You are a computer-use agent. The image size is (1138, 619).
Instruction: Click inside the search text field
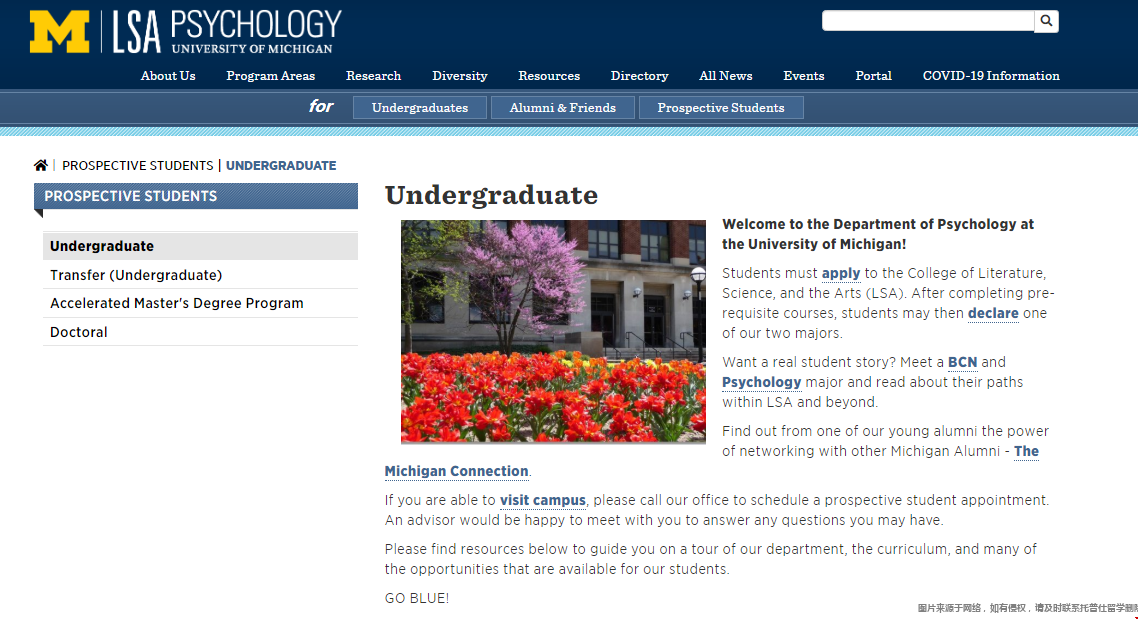(x=927, y=21)
